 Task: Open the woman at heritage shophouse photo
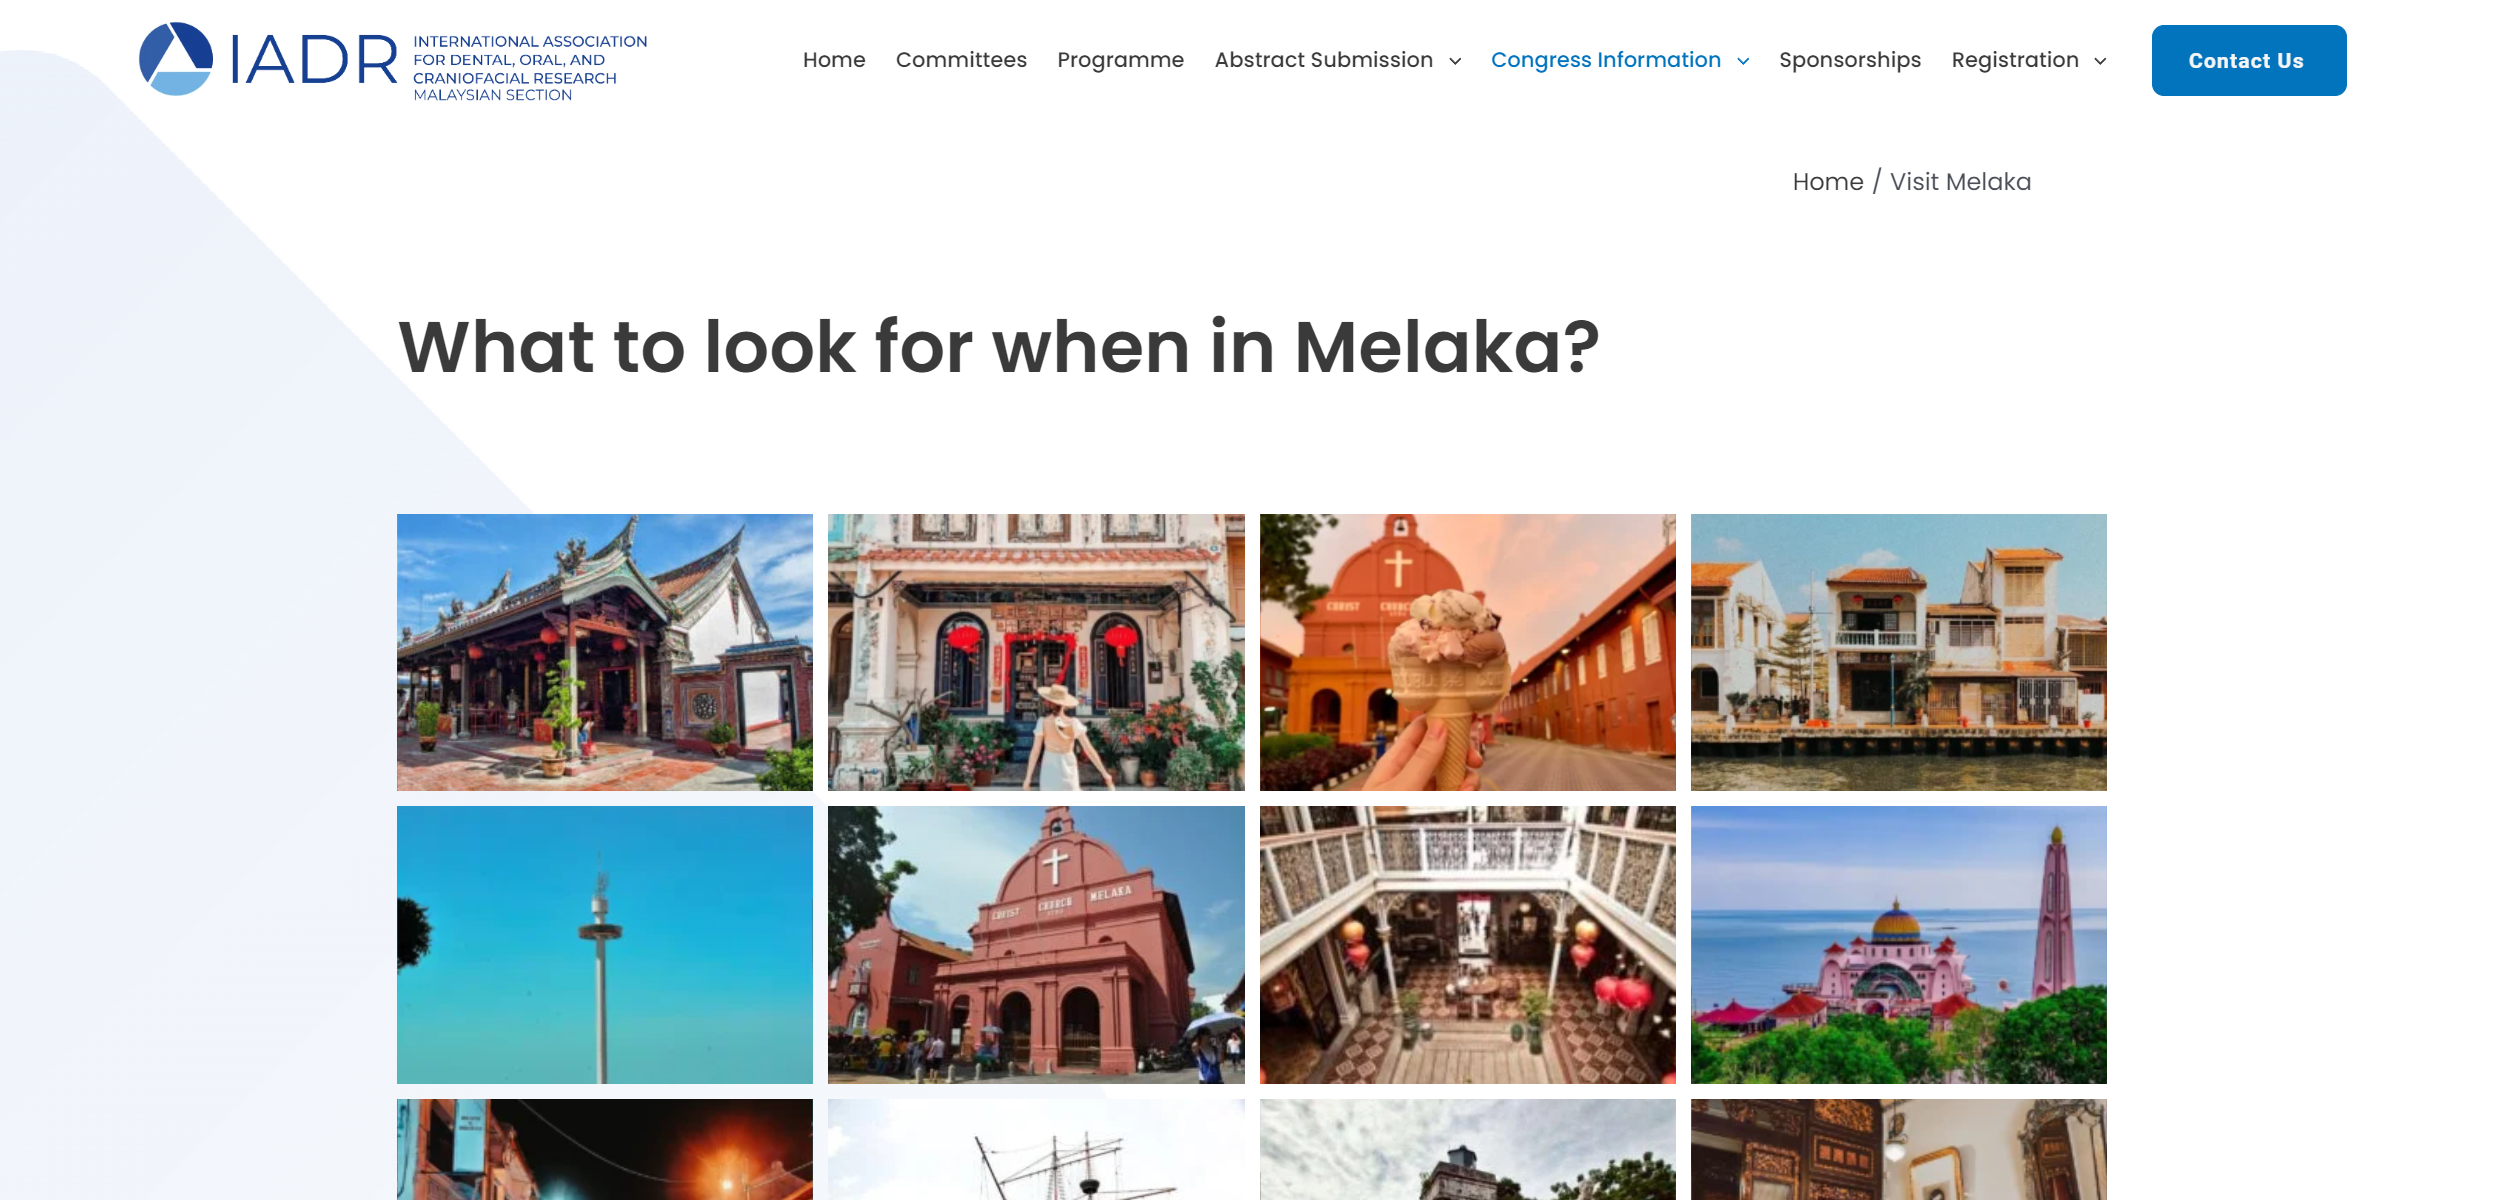pyautogui.click(x=1036, y=652)
